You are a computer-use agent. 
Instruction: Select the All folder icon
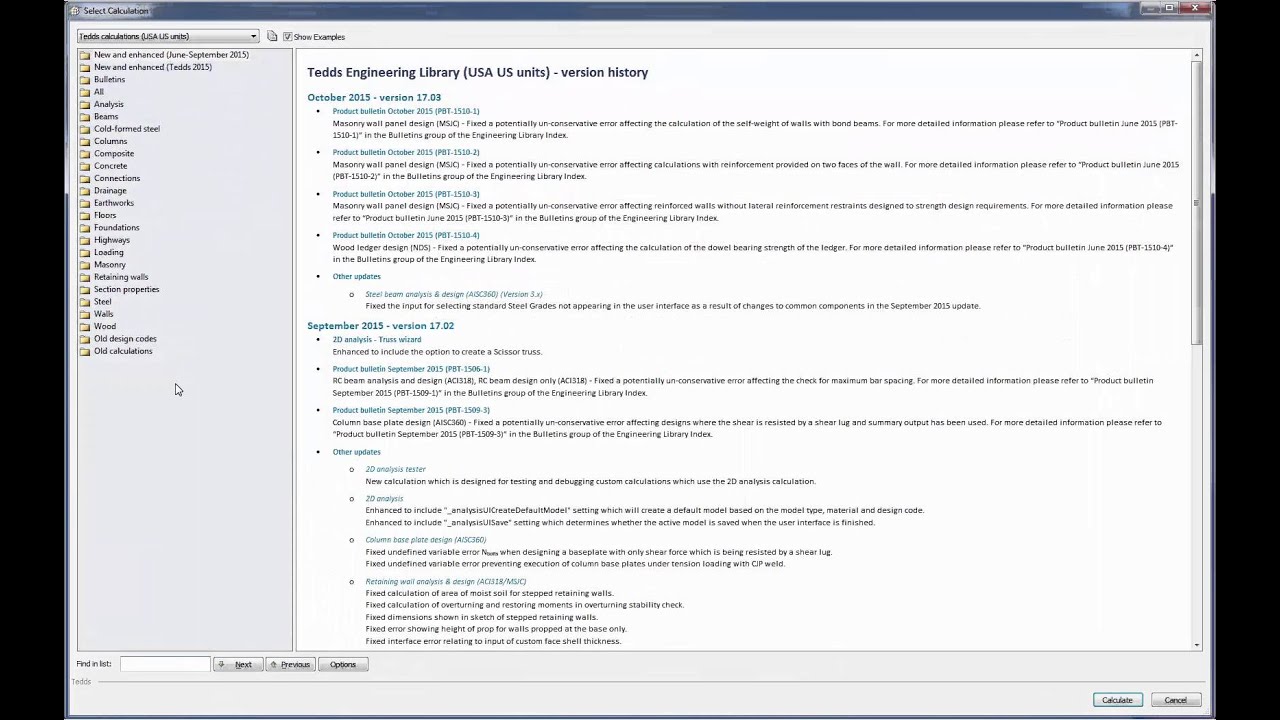click(x=85, y=92)
